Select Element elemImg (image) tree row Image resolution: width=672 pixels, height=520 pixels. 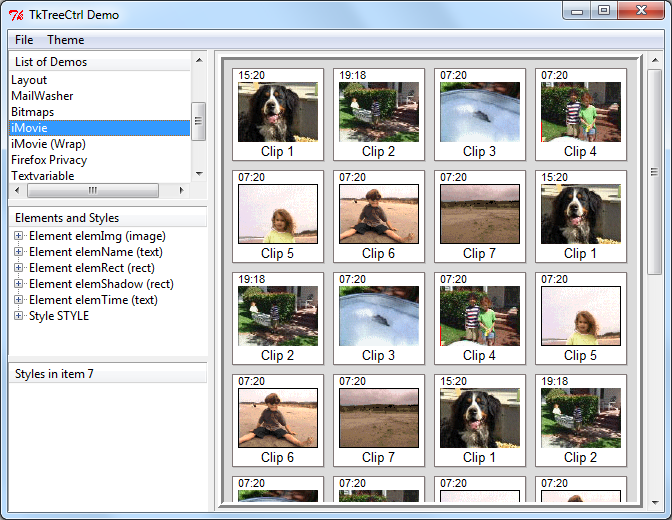[97, 236]
